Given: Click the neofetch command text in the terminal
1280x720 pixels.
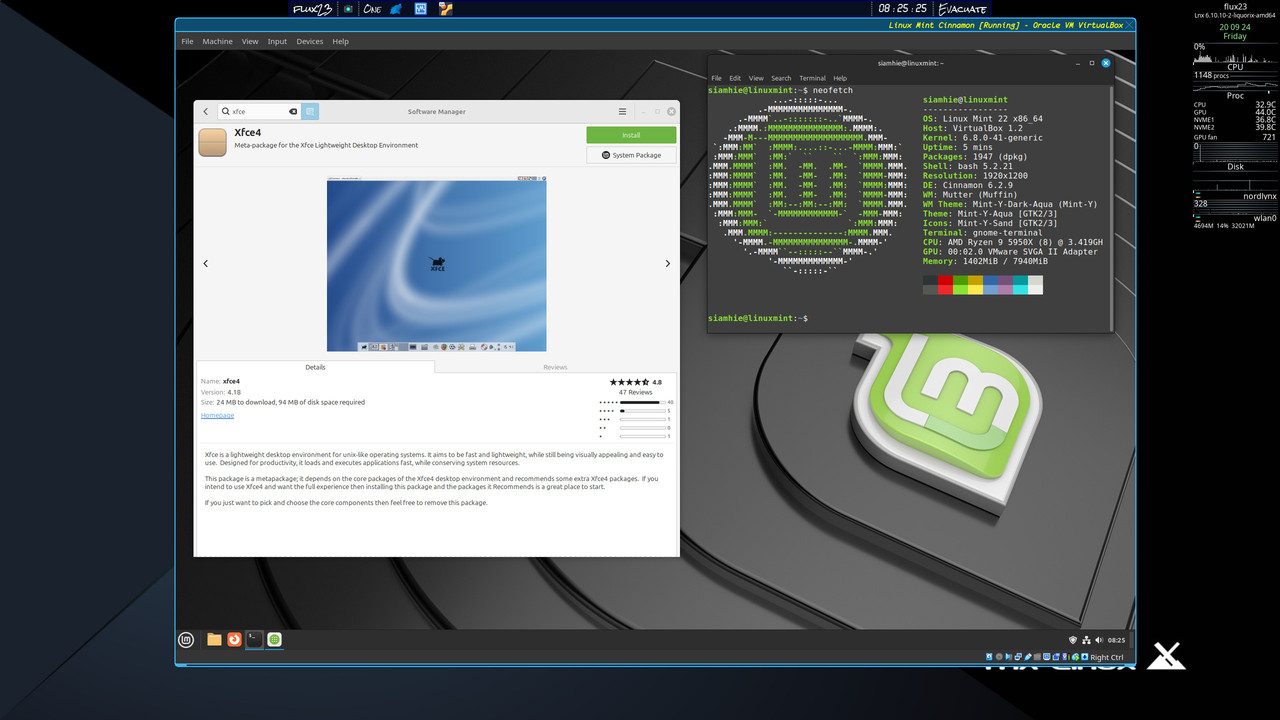Looking at the screenshot, I should (833, 90).
